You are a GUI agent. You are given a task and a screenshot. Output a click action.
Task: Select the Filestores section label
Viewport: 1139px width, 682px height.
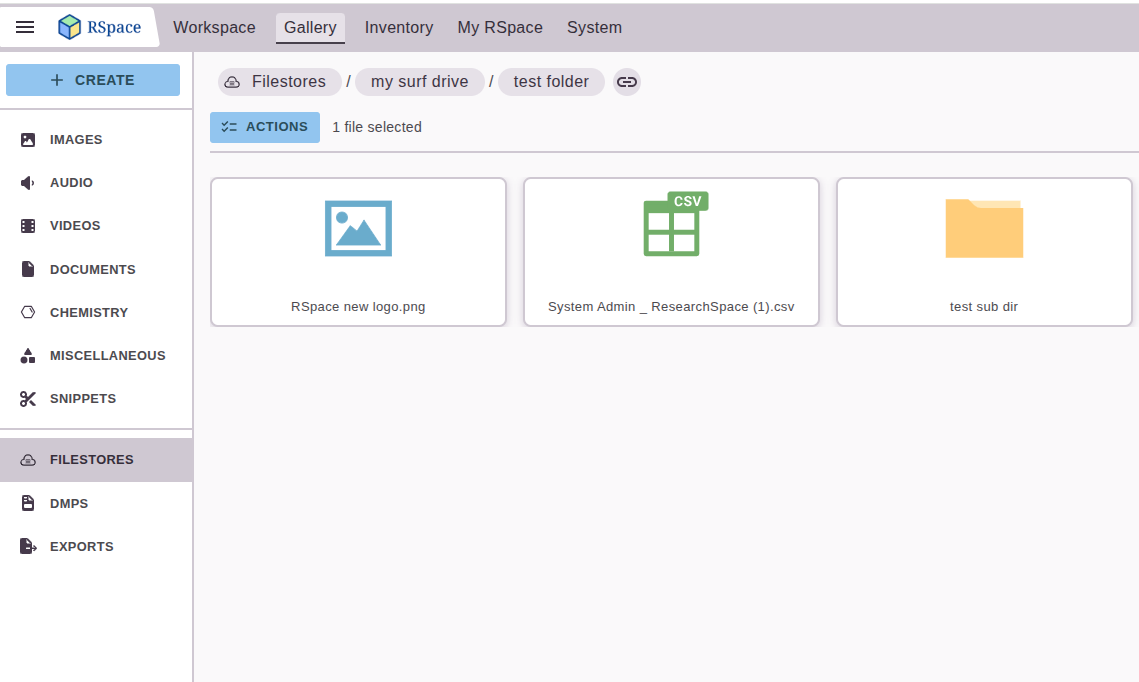pyautogui.click(x=92, y=460)
